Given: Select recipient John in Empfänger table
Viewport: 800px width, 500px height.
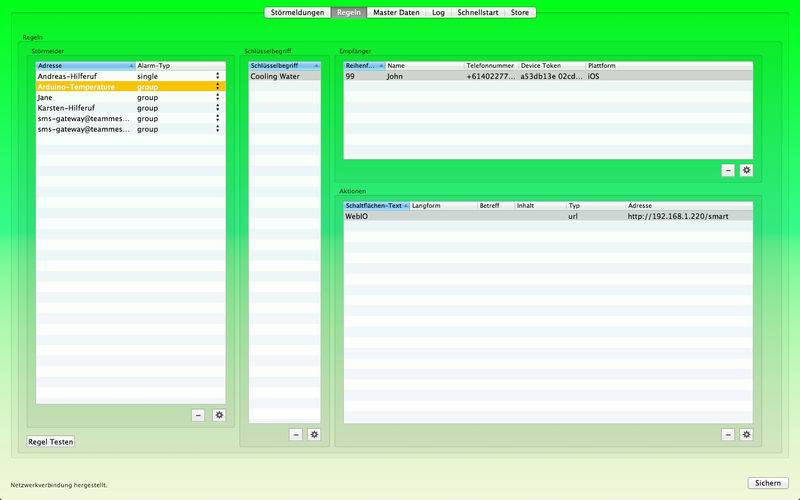Looking at the screenshot, I should pyautogui.click(x=548, y=76).
